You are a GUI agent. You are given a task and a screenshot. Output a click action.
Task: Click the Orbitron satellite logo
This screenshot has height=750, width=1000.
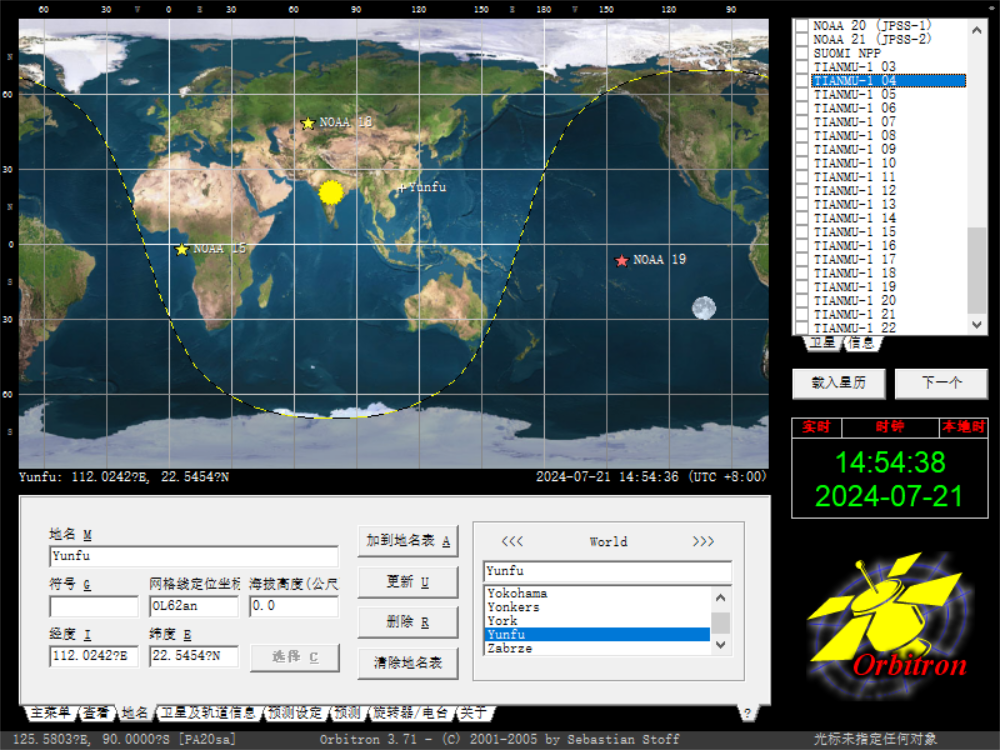(887, 616)
